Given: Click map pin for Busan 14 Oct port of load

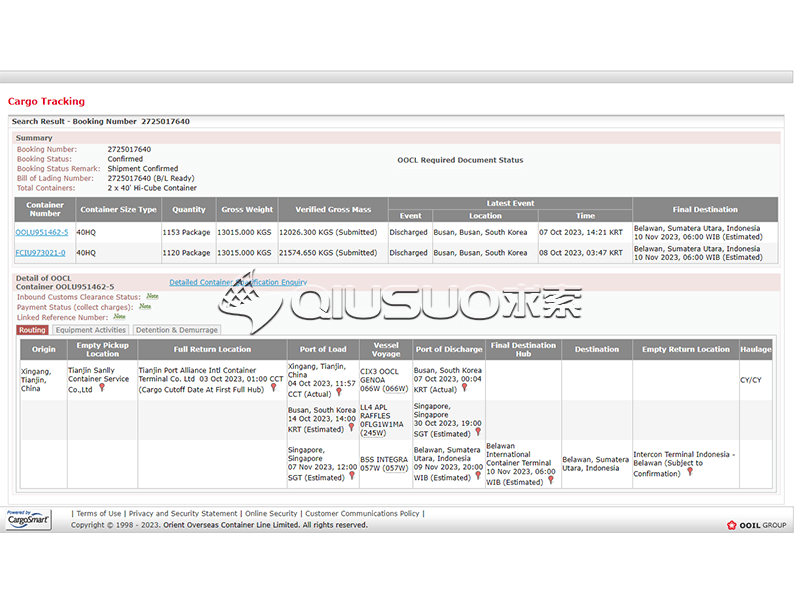Looking at the screenshot, I should click(x=351, y=428).
